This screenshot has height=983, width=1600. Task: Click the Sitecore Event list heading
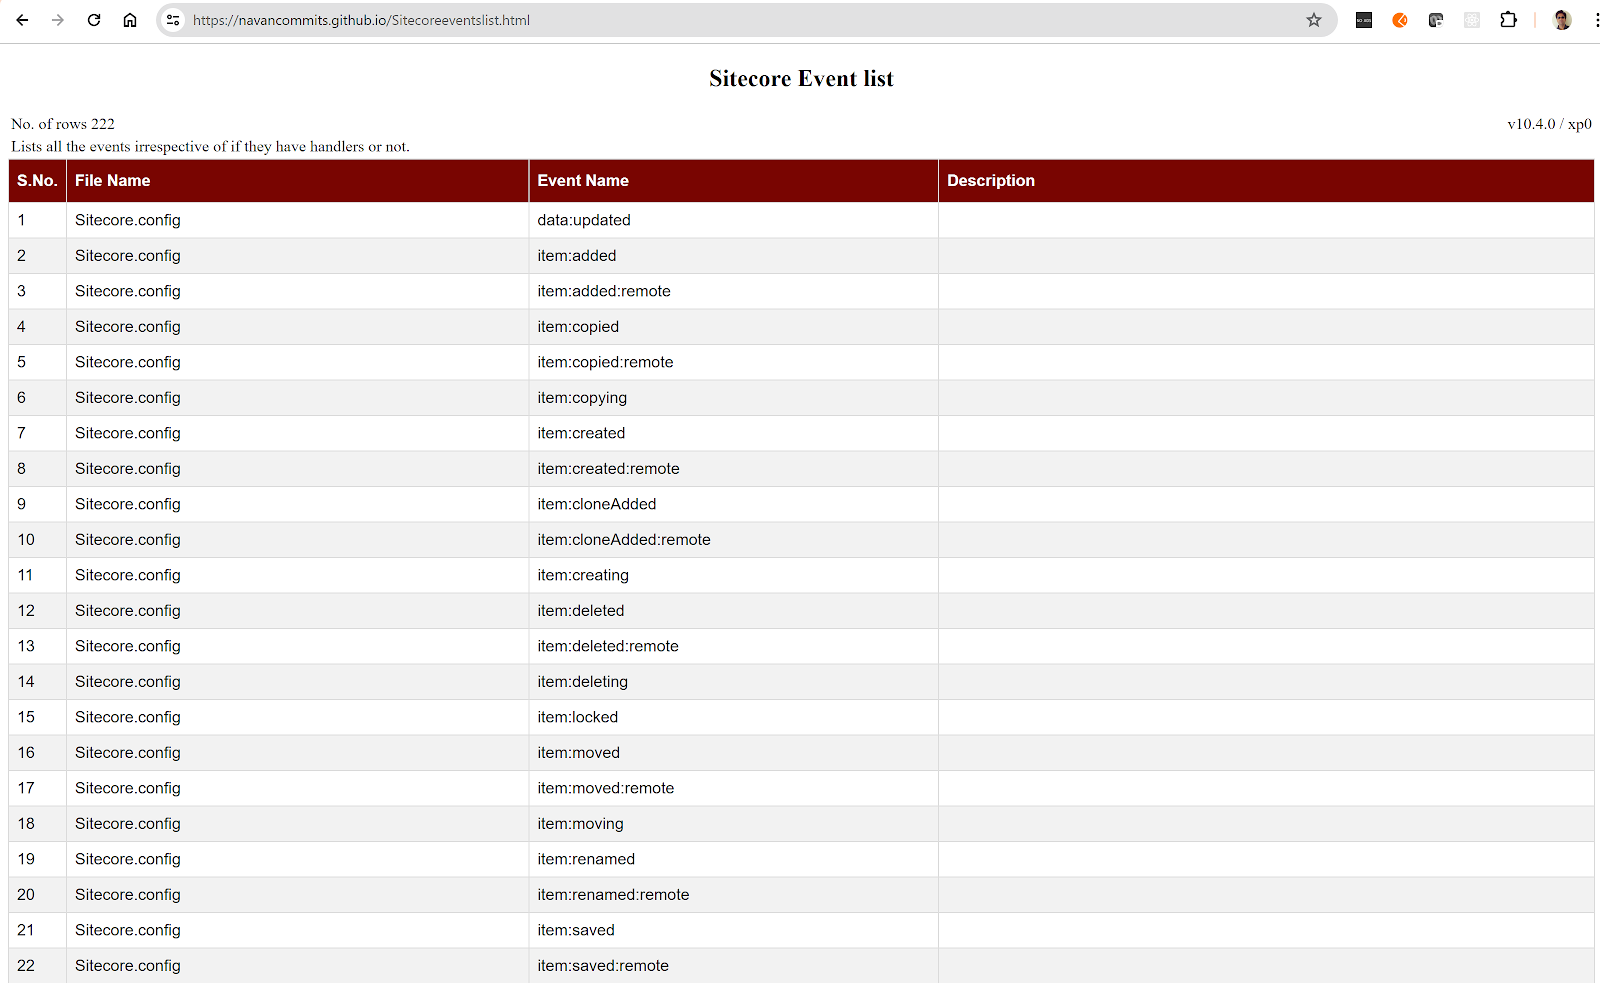(x=801, y=78)
